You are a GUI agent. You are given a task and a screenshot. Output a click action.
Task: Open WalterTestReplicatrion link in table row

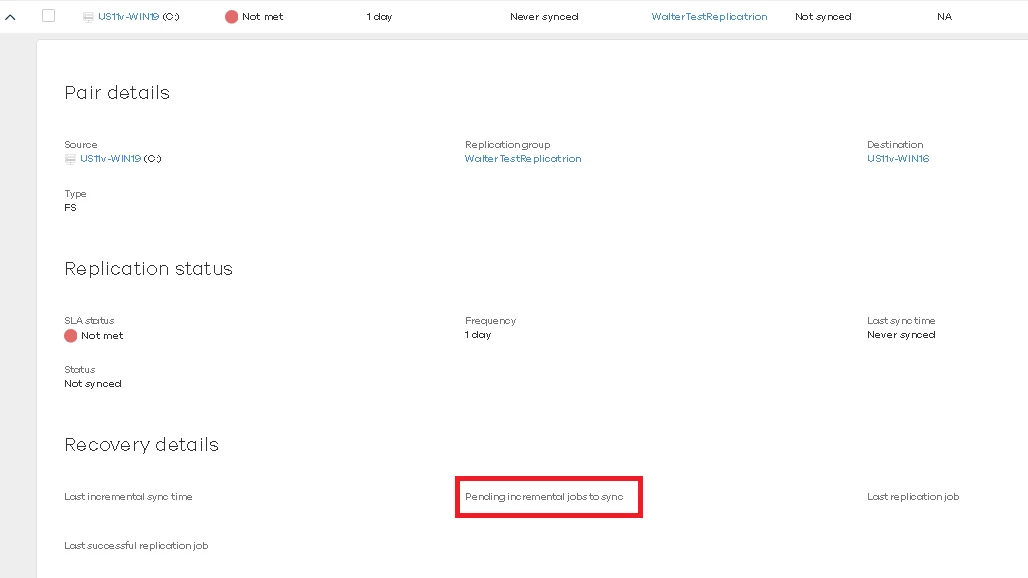709,16
